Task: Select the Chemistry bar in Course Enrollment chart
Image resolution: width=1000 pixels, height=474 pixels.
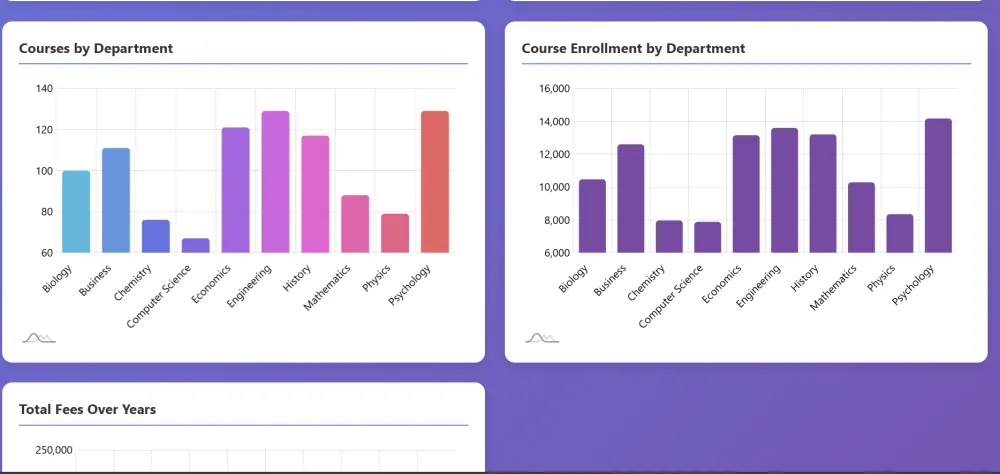Action: pos(669,237)
